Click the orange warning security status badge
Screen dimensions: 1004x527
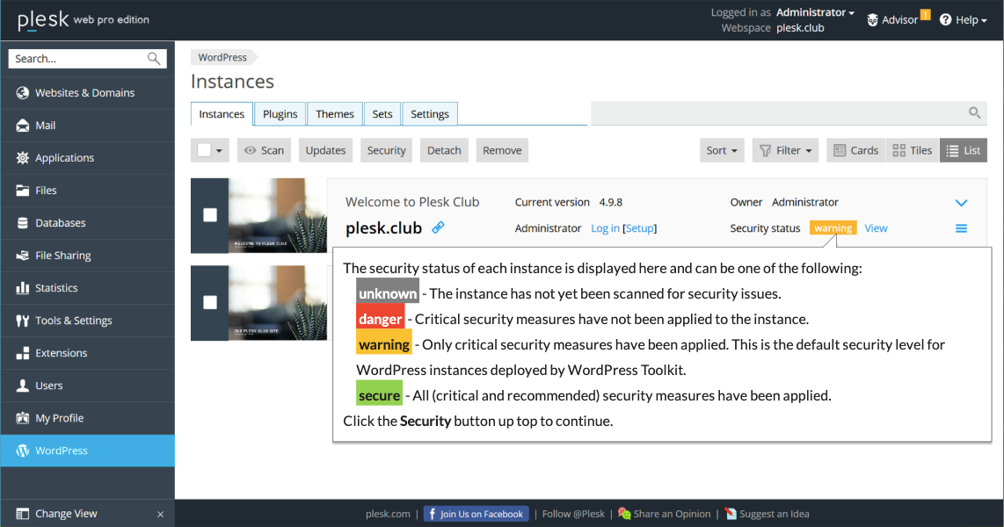click(833, 228)
